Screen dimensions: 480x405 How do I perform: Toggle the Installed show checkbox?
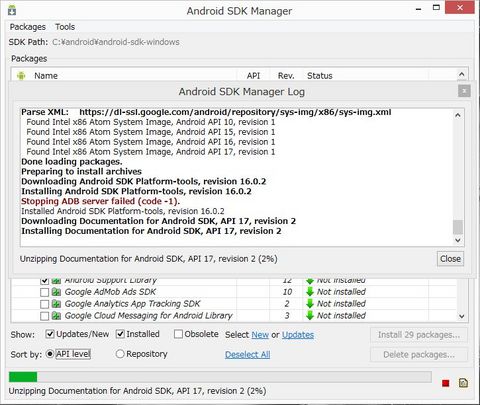120,334
